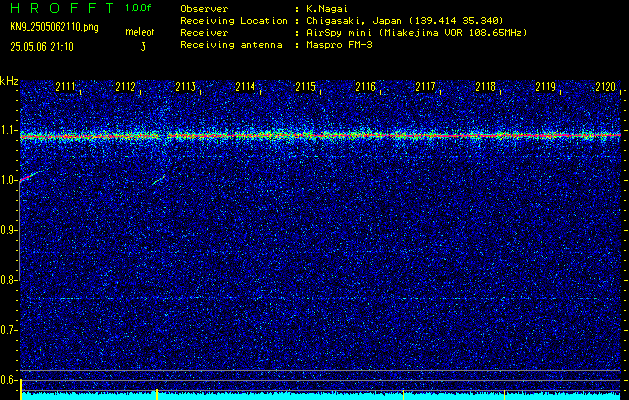Click the 2112 time axis label
The width and height of the screenshot is (629, 400).
click(125, 86)
